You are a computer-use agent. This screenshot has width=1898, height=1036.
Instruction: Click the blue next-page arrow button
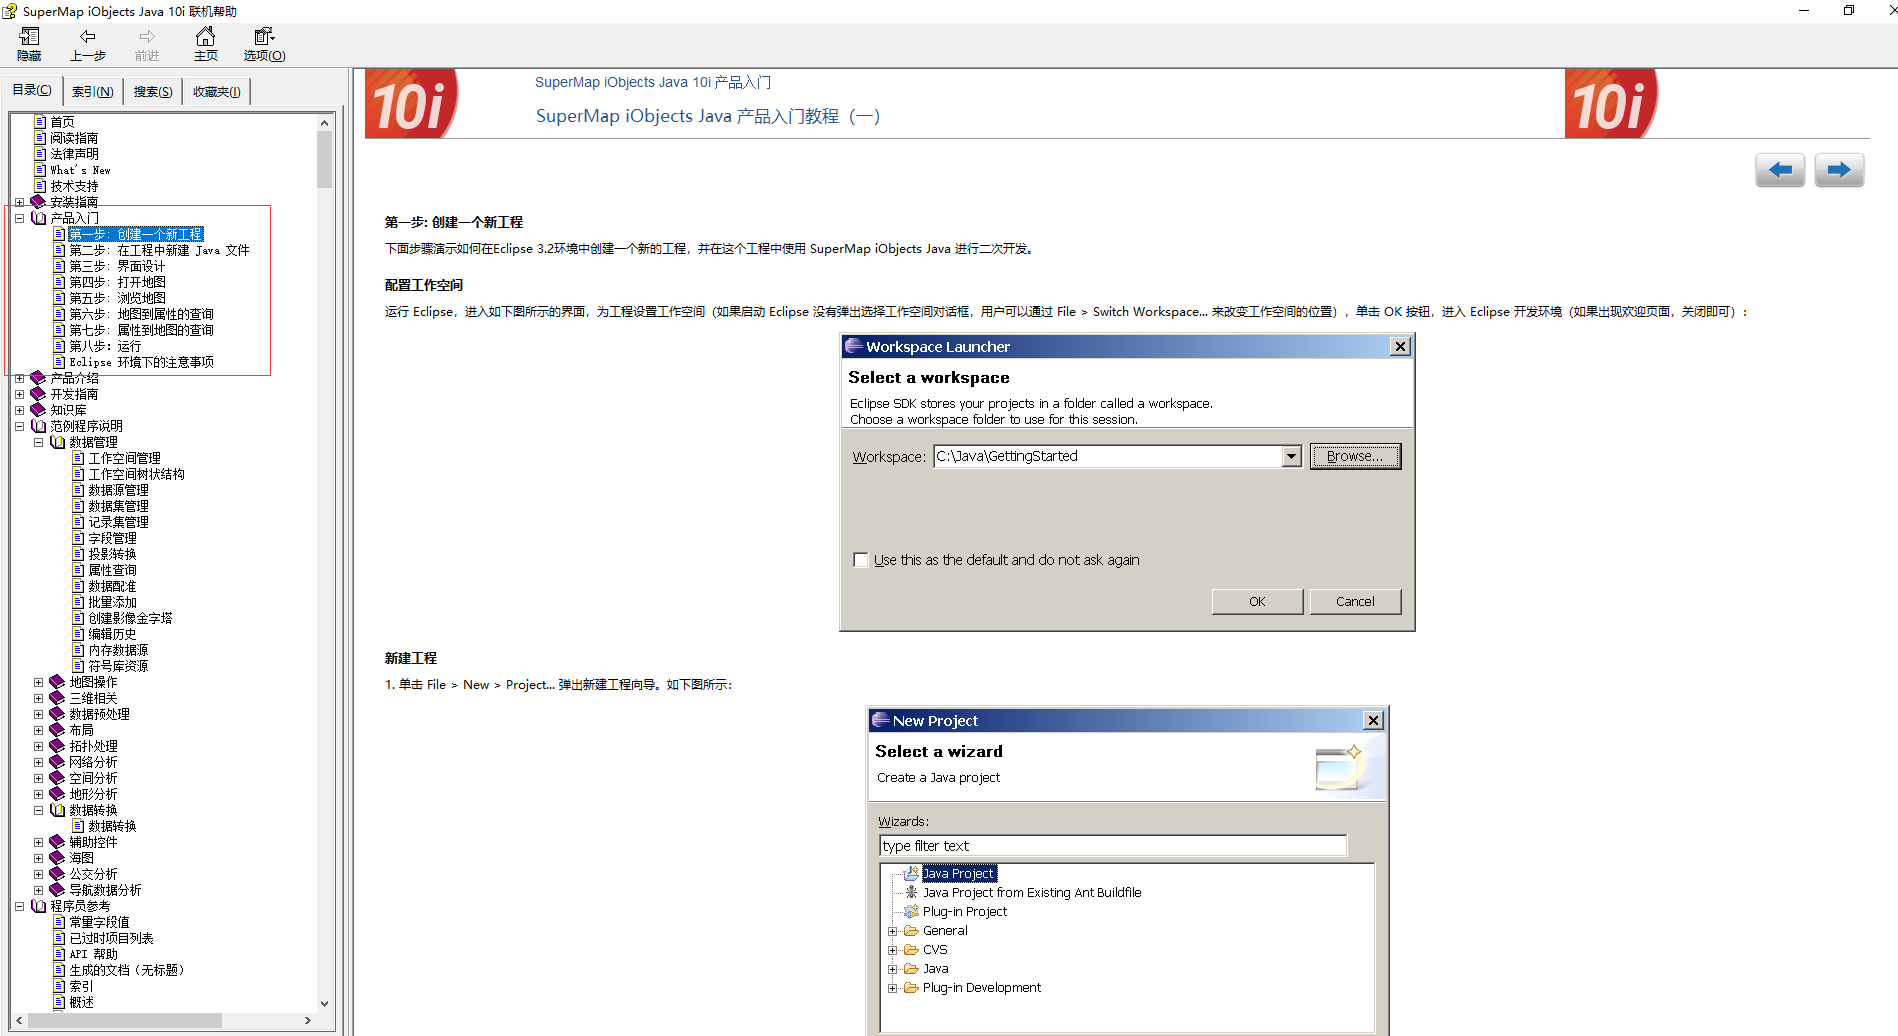1839,170
